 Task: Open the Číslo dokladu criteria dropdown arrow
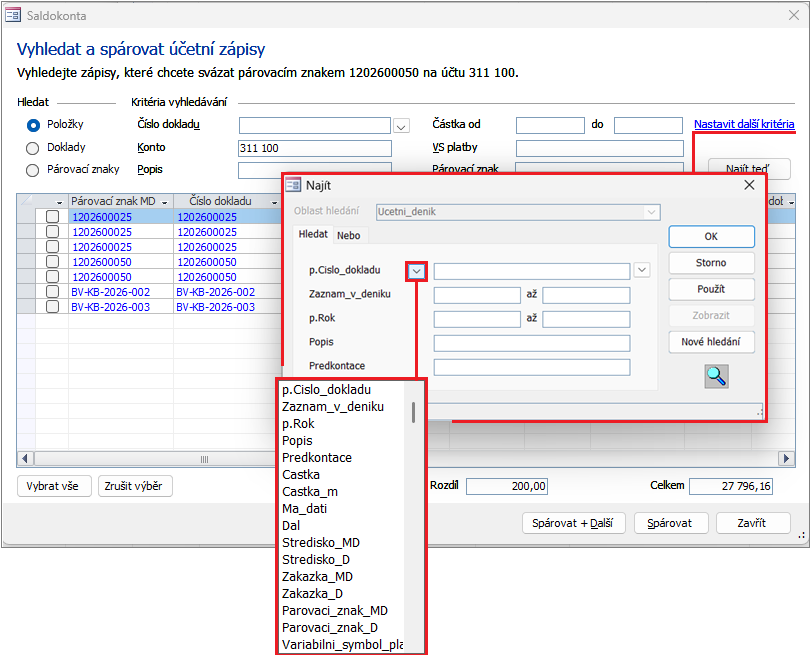[401, 126]
